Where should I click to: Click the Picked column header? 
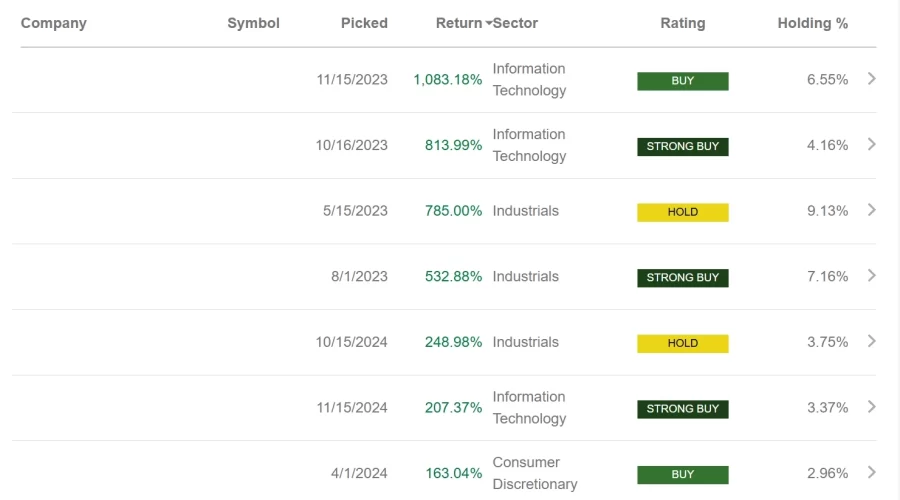364,23
